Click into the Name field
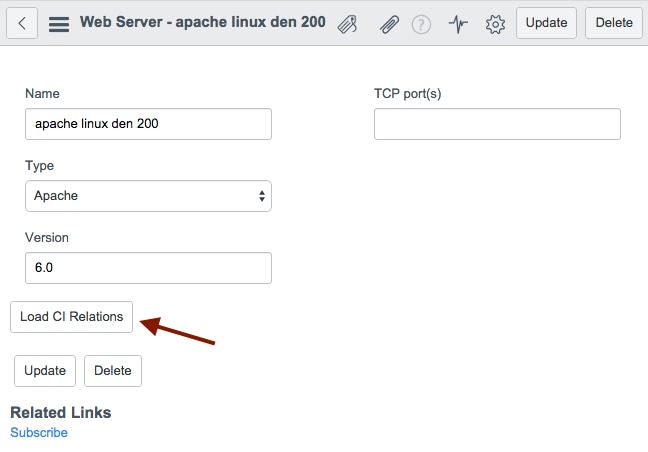Screen dimensions: 648x452 pos(148,124)
